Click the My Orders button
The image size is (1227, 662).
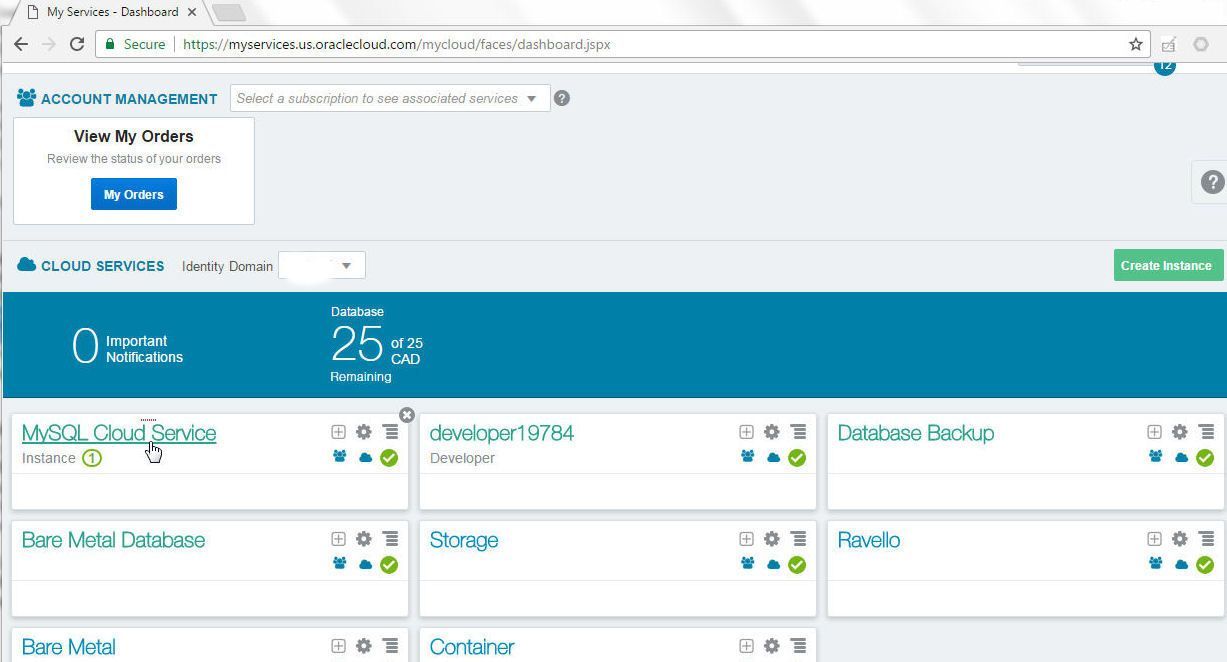(x=134, y=194)
